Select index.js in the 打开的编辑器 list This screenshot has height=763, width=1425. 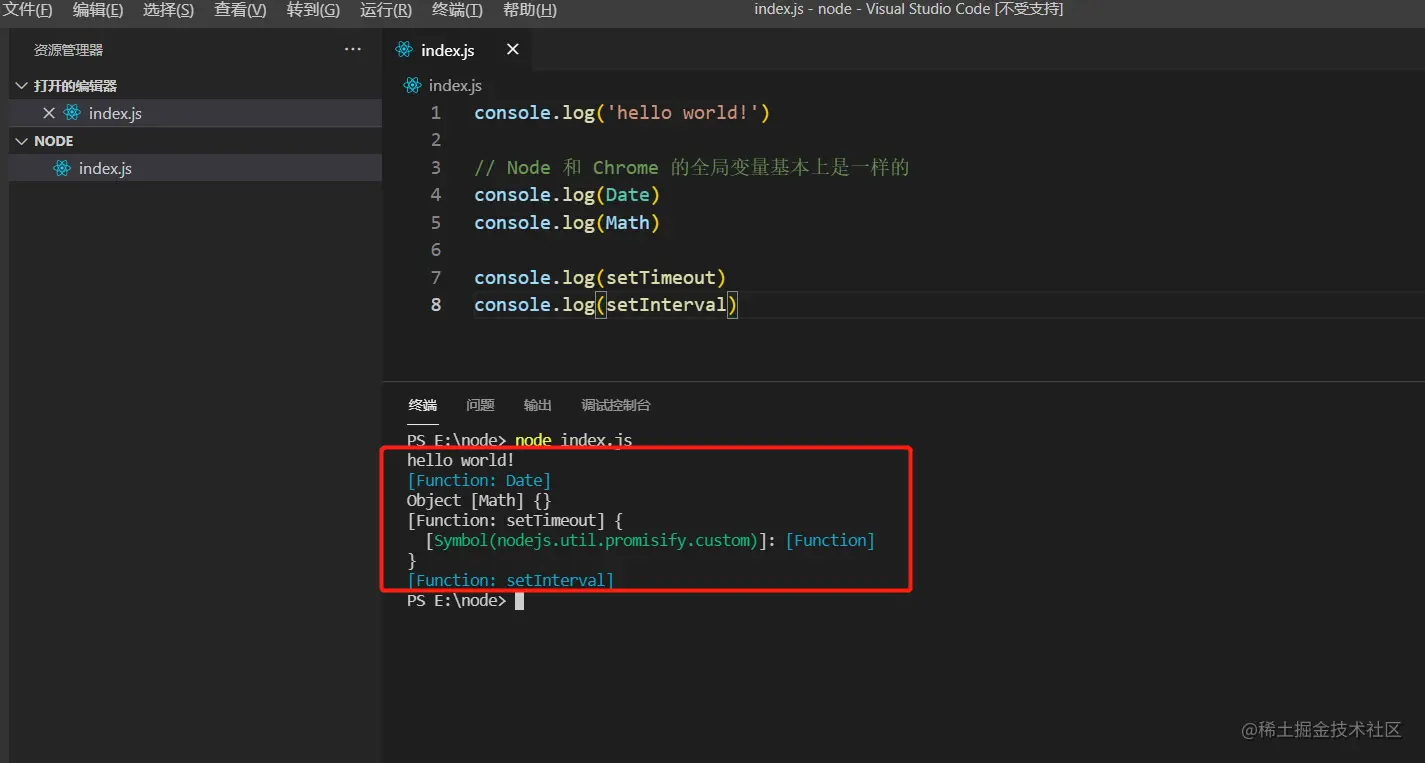pos(195,113)
